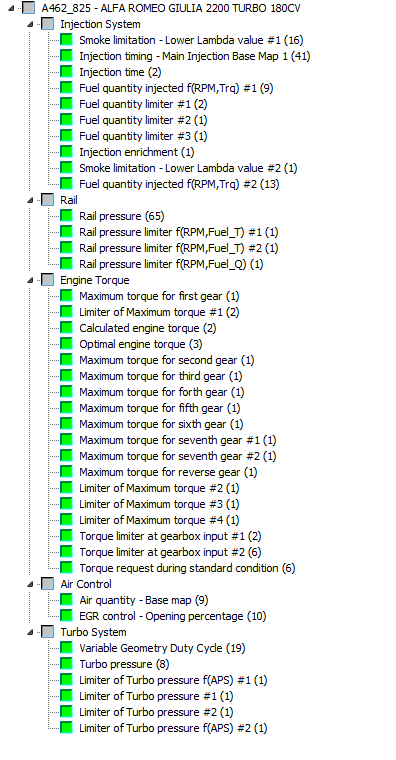Screen dimensions: 396x760
Task: Click green icon next to Injection time
Action: pos(66,72)
